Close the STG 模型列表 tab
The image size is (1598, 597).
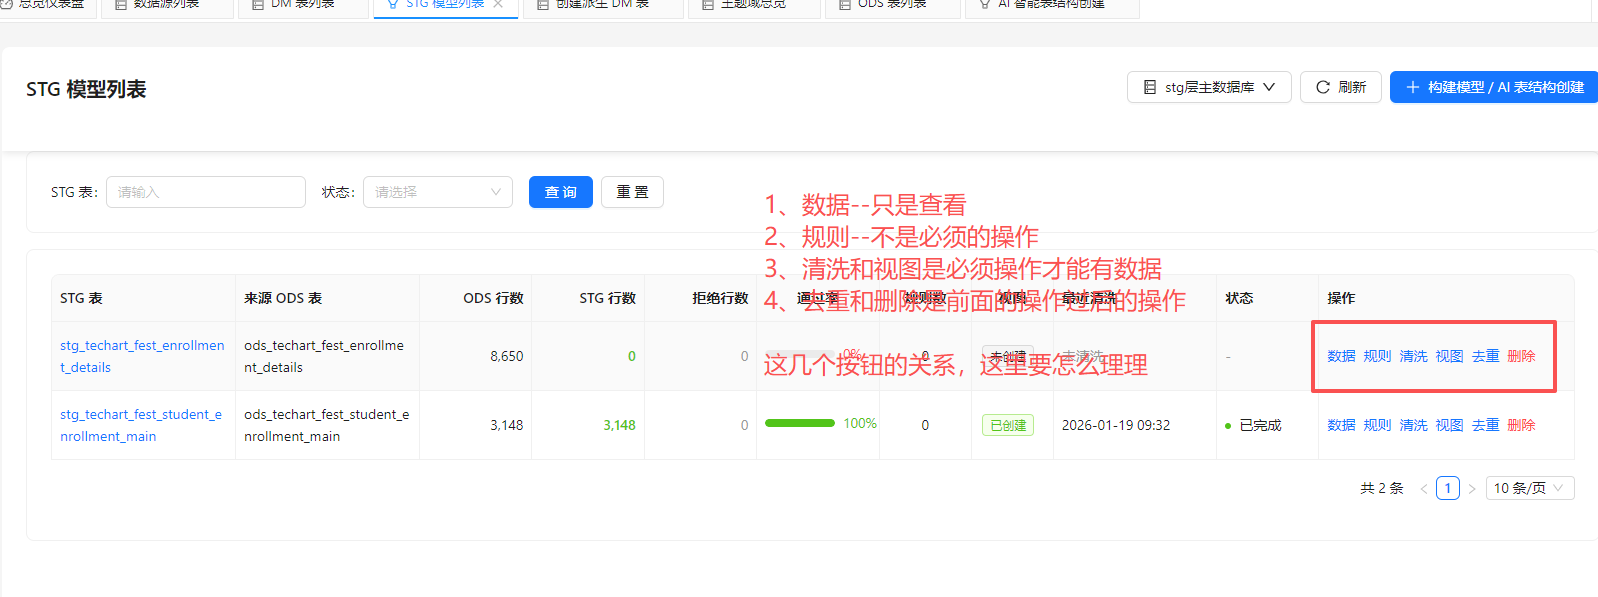pyautogui.click(x=498, y=4)
